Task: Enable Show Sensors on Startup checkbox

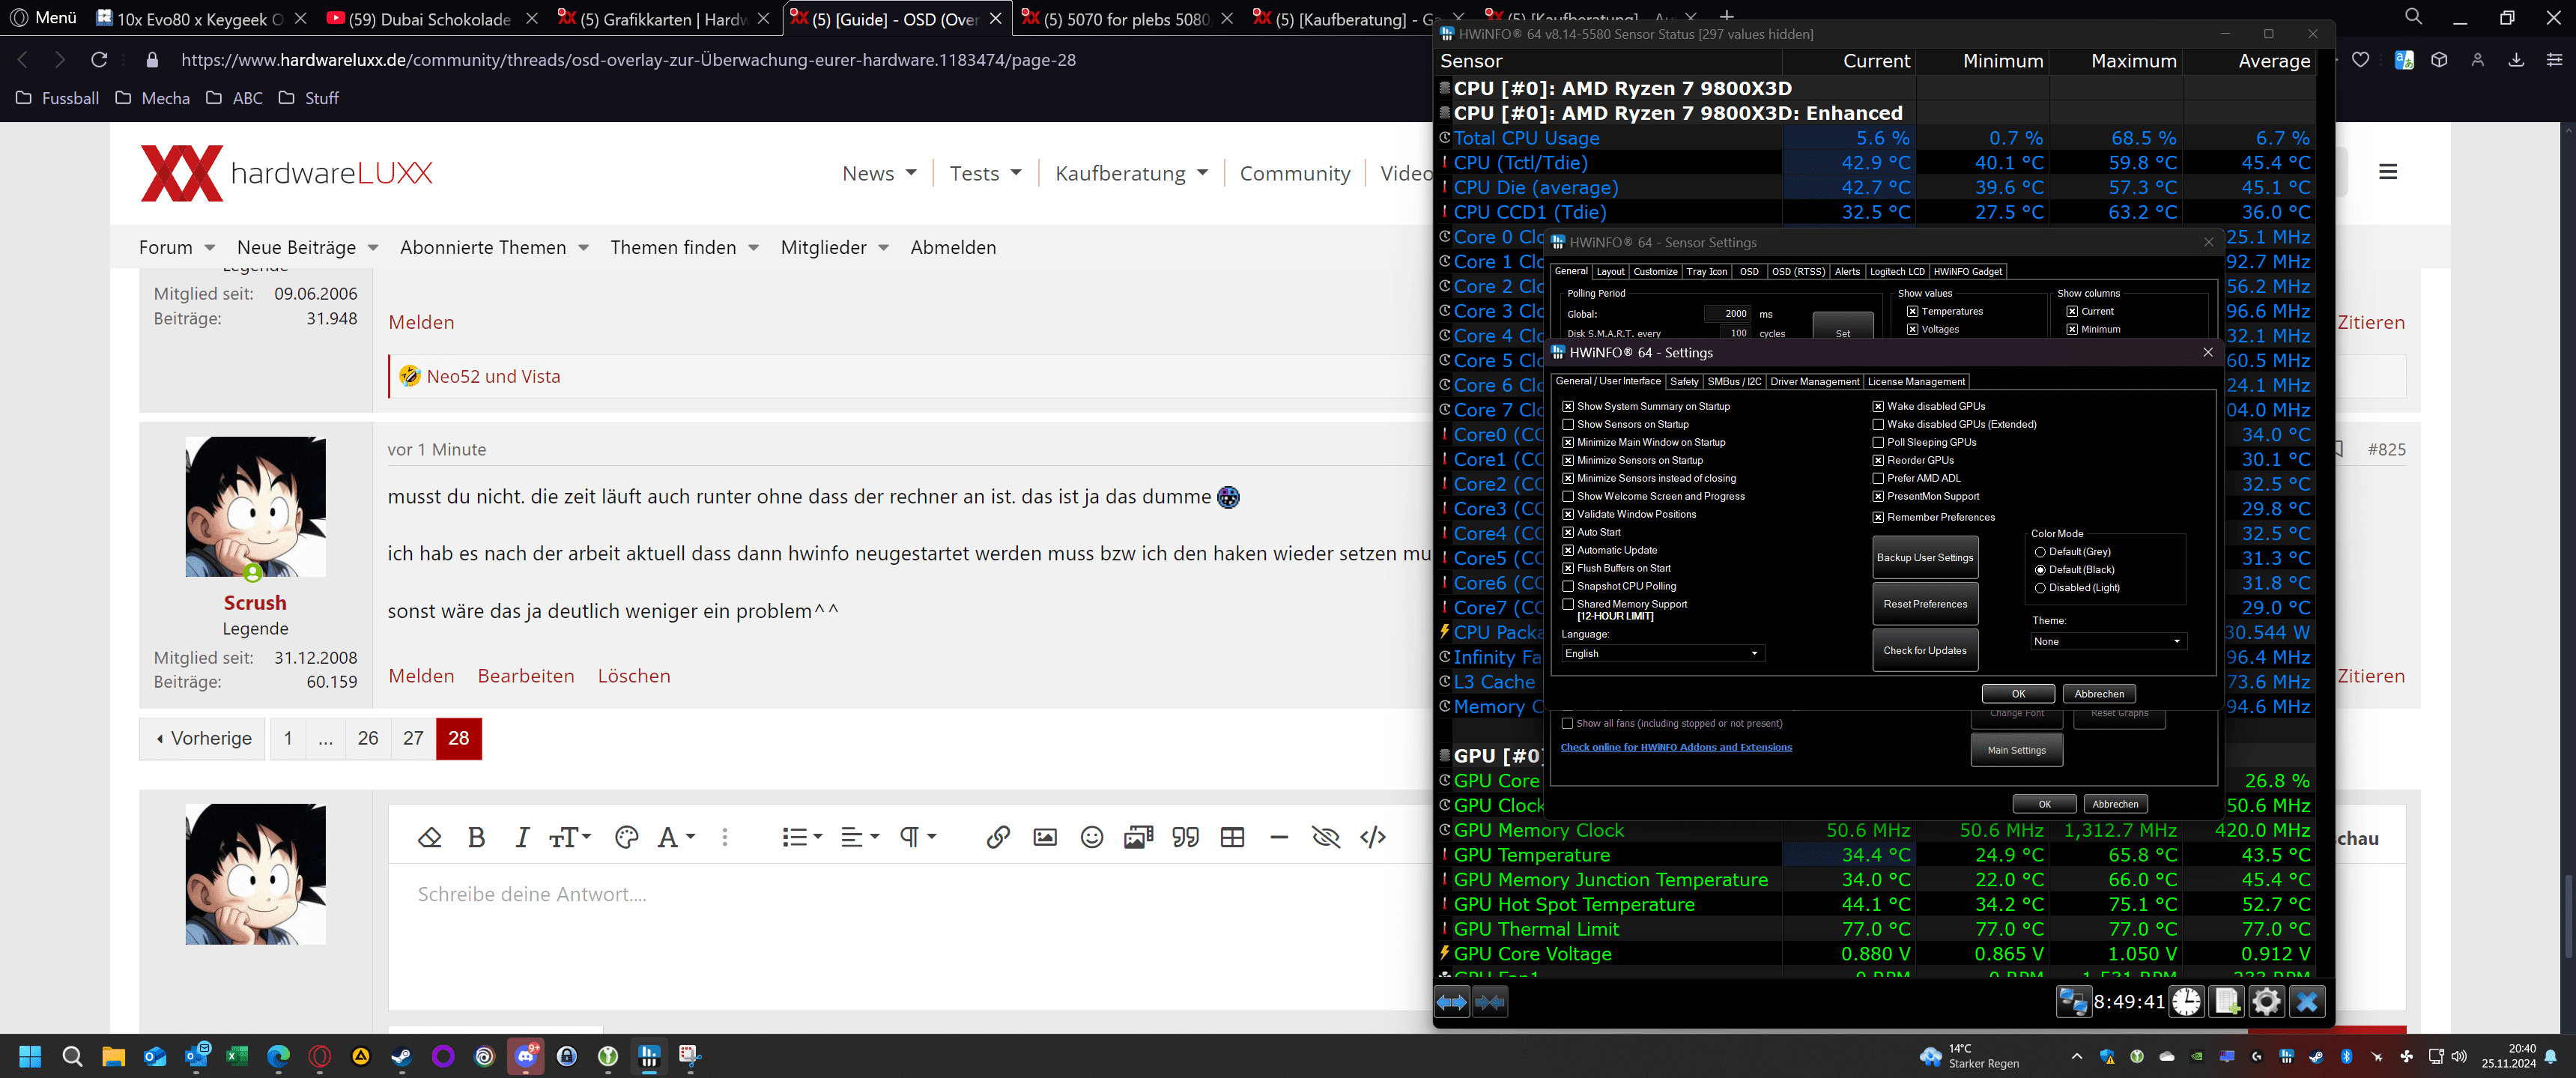Action: click(x=1567, y=424)
